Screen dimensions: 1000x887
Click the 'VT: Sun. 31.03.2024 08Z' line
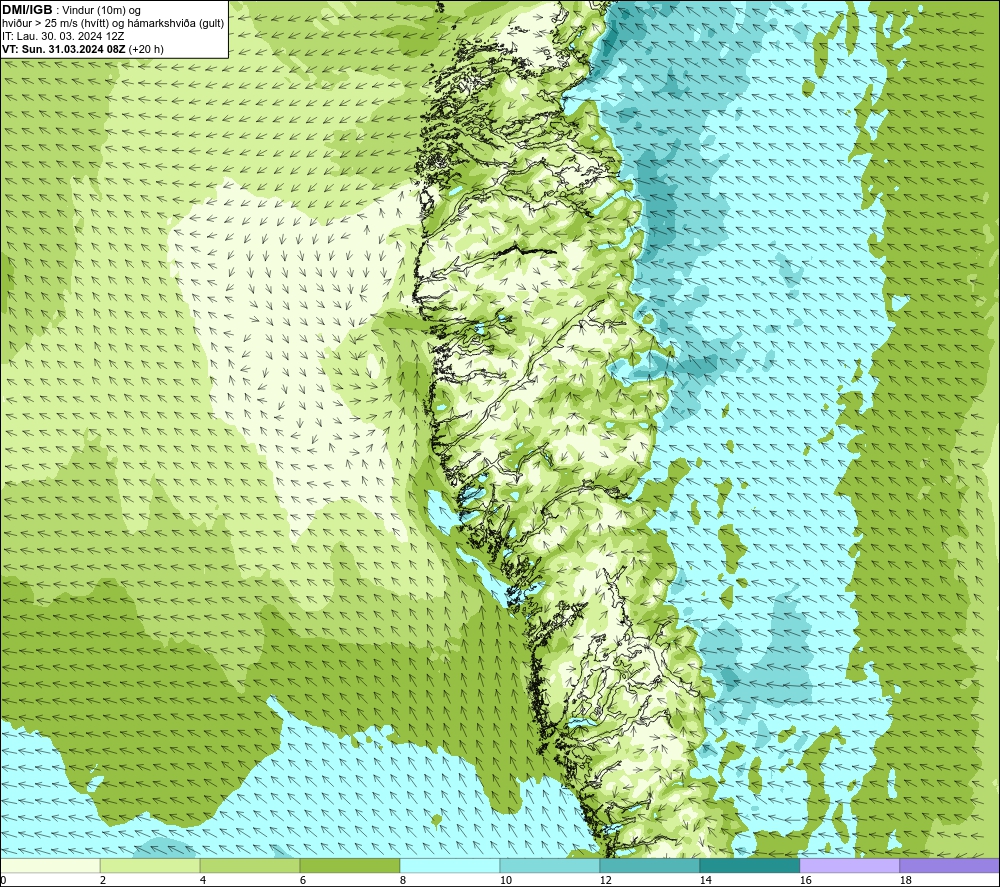click(x=83, y=48)
